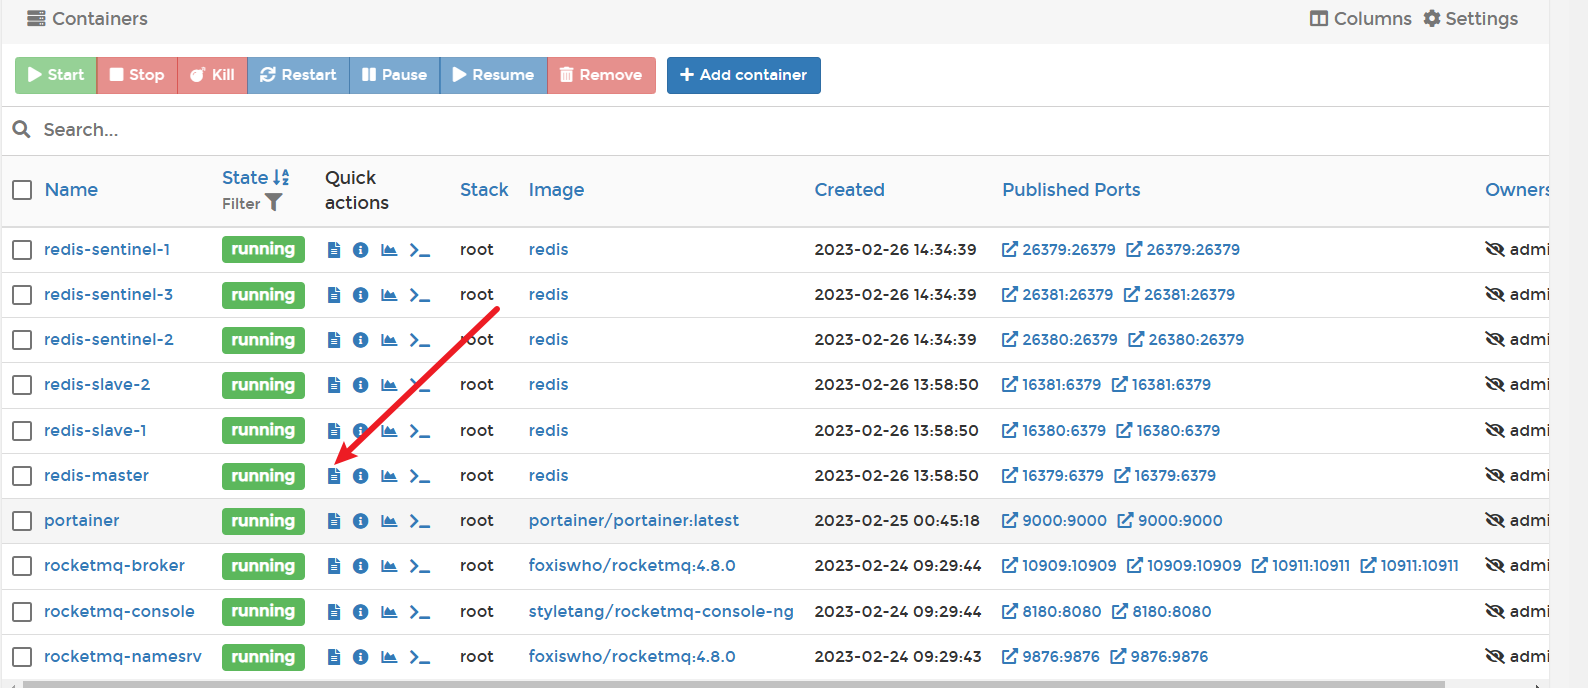
Task: Click the Add container button
Action: [x=743, y=75]
